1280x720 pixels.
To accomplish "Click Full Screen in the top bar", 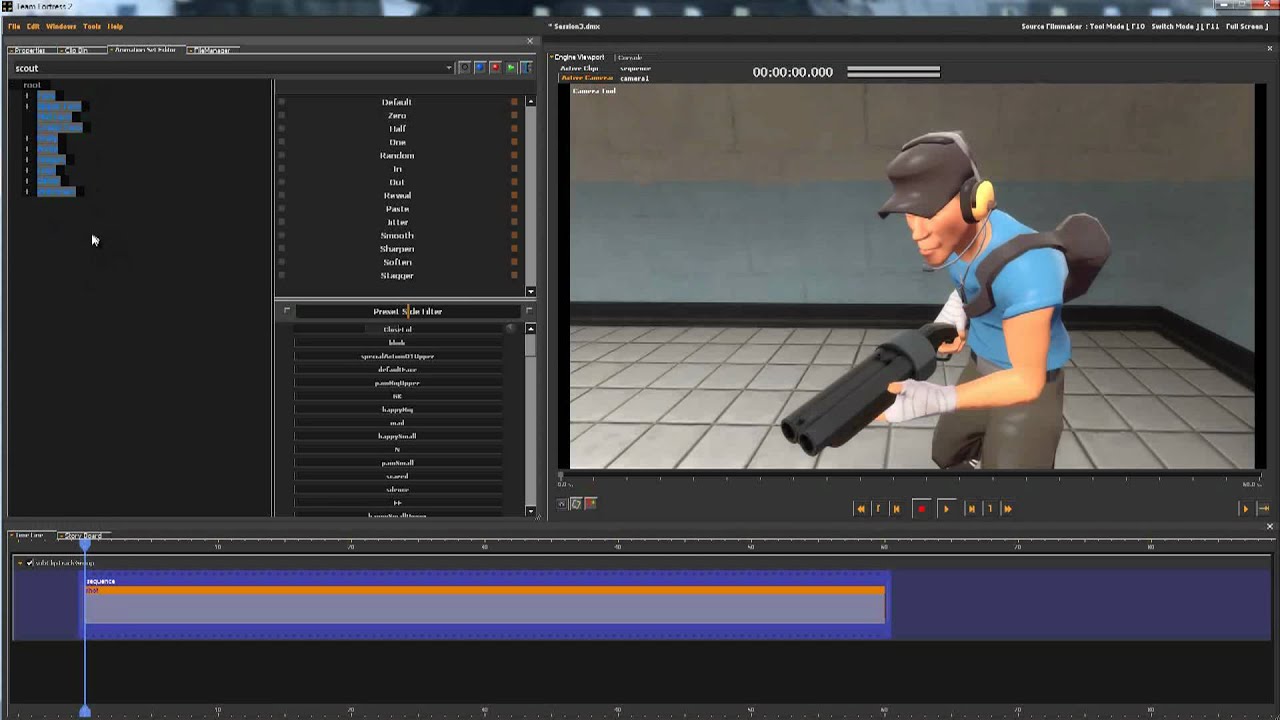I will click(x=1246, y=26).
